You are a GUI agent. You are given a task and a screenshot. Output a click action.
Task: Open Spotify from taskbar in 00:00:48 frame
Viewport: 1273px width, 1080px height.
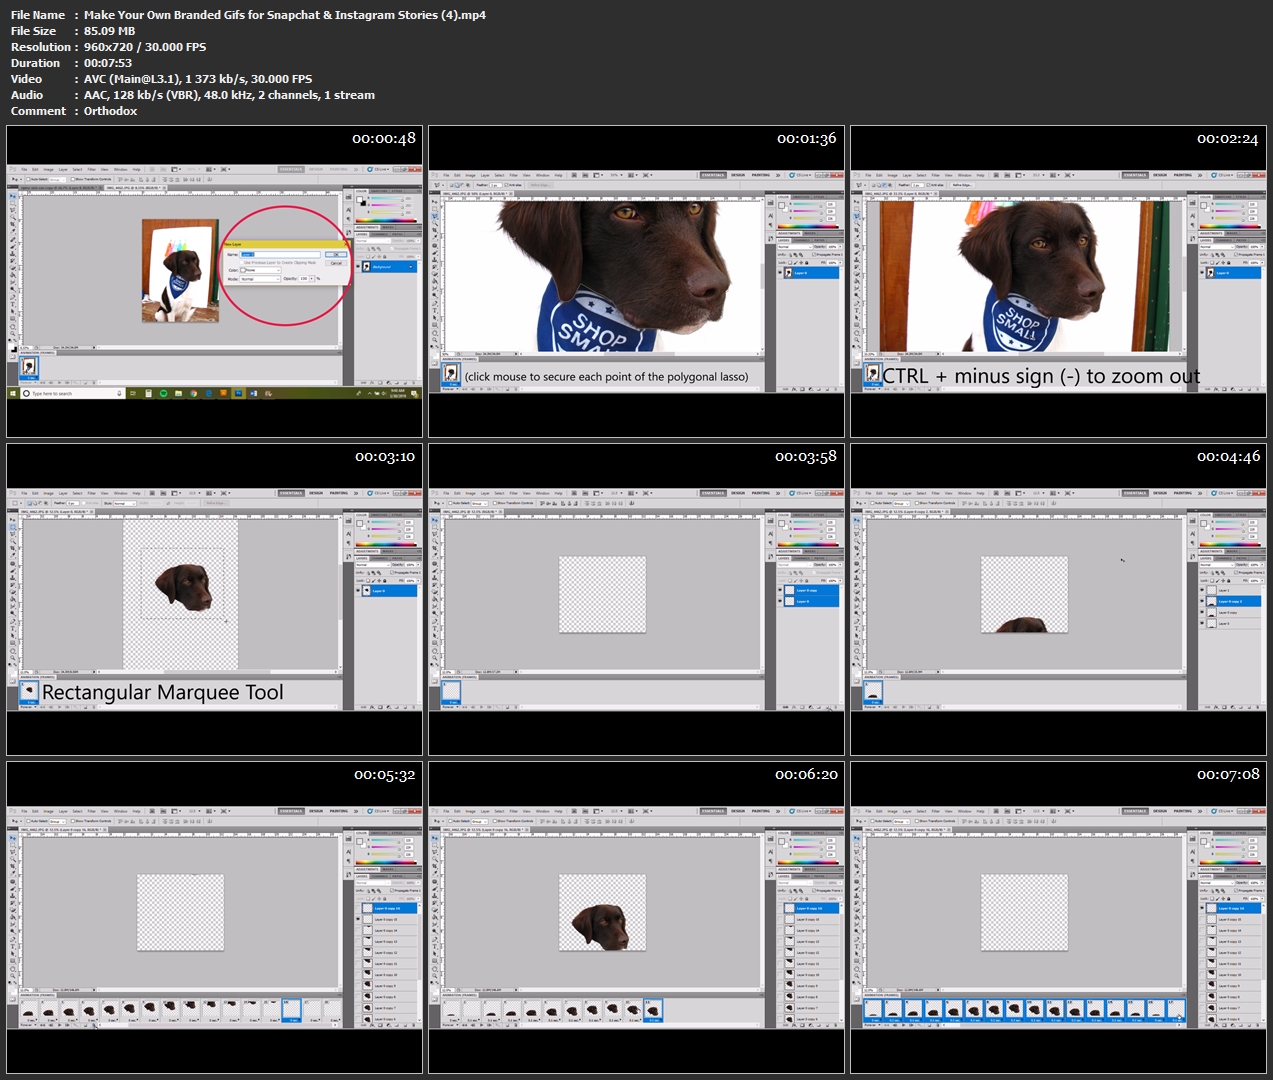coord(163,393)
